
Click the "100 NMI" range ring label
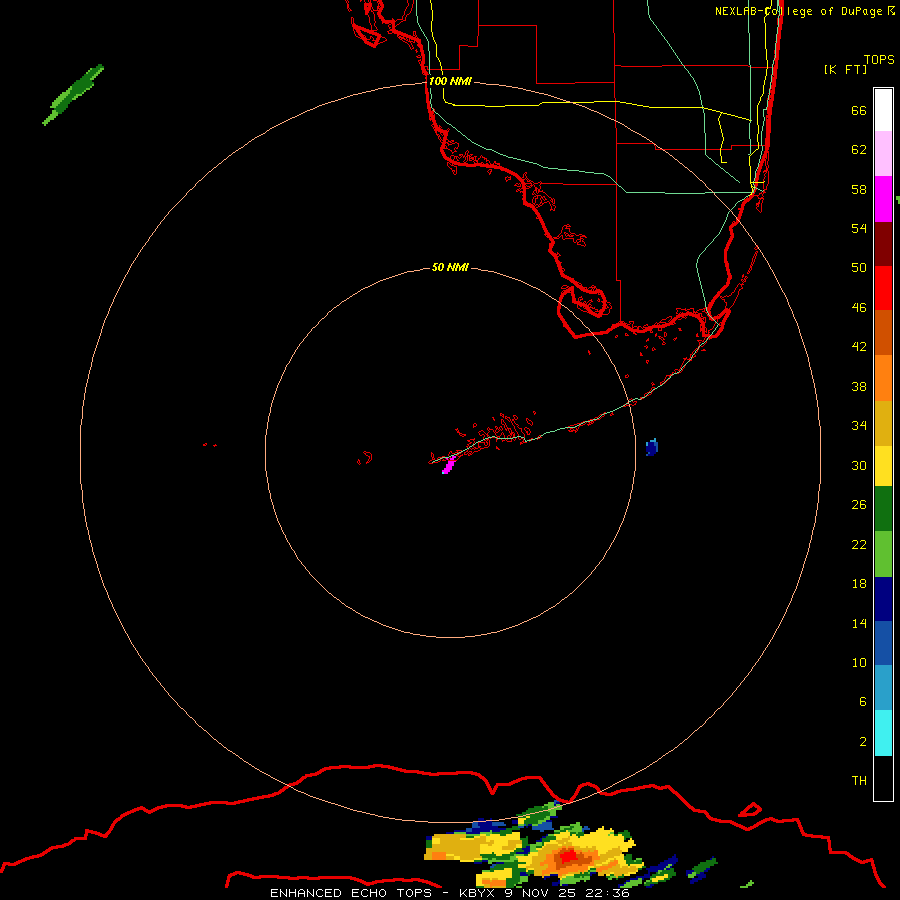pos(450,81)
